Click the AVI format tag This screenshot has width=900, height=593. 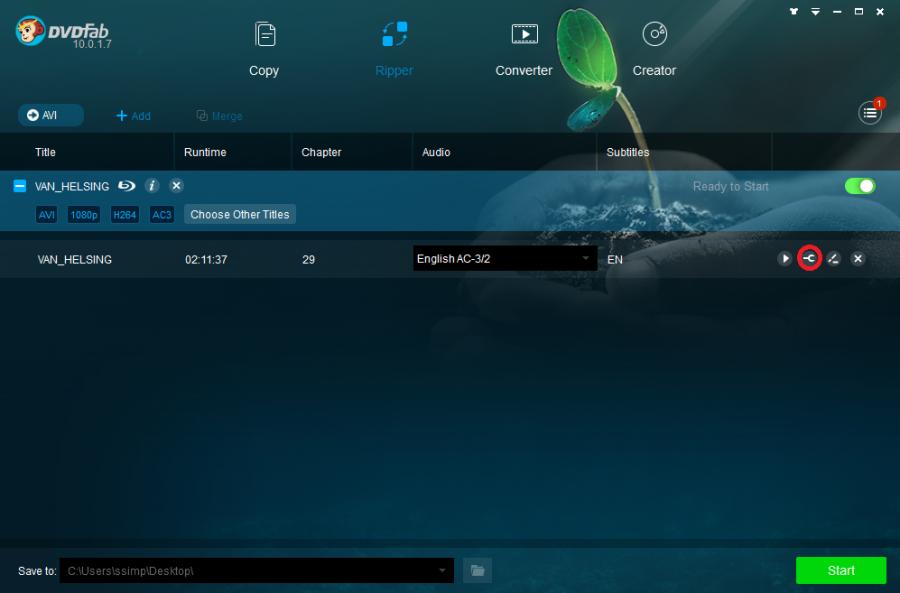(46, 215)
